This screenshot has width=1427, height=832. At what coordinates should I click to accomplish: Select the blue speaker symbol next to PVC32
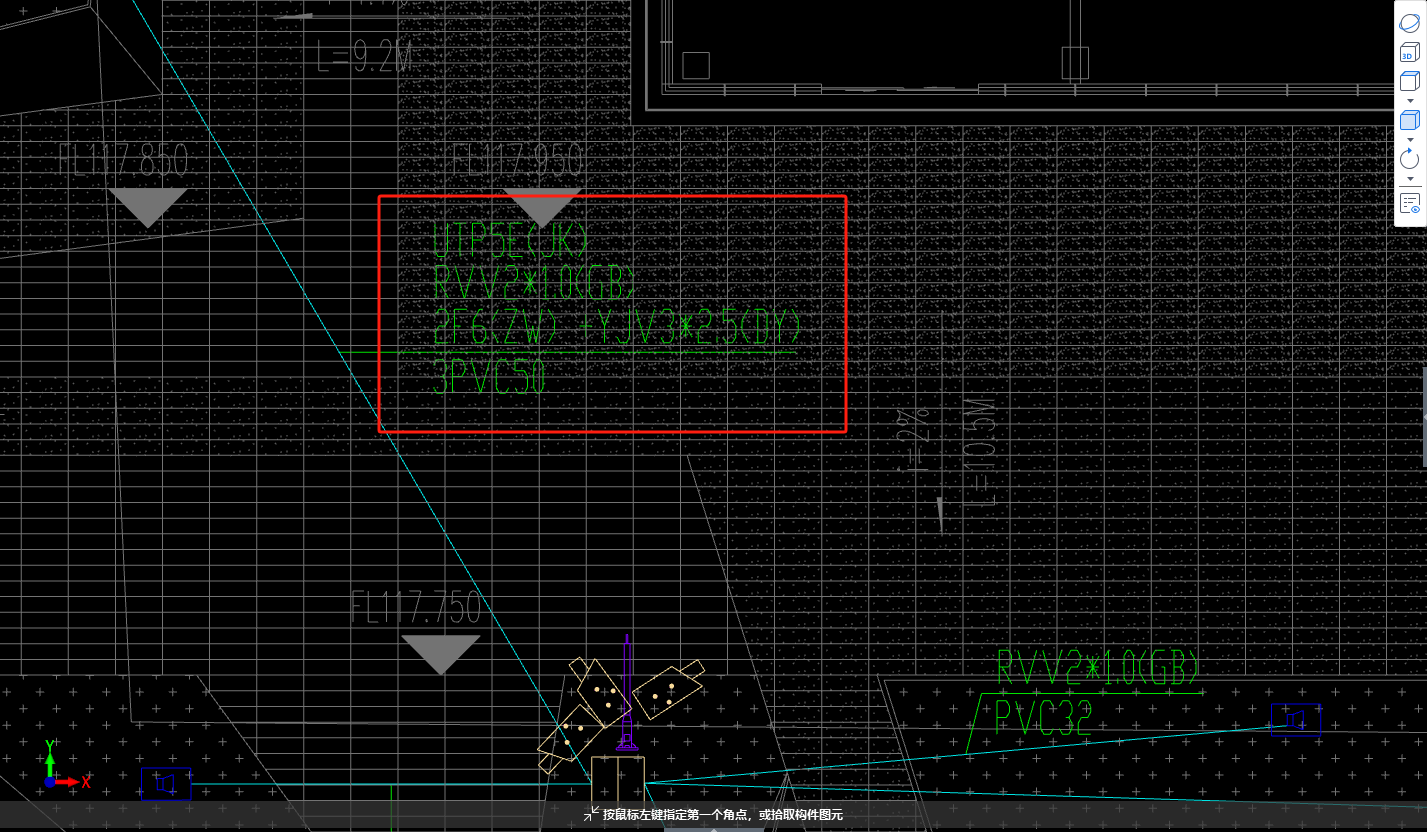click(x=1296, y=720)
